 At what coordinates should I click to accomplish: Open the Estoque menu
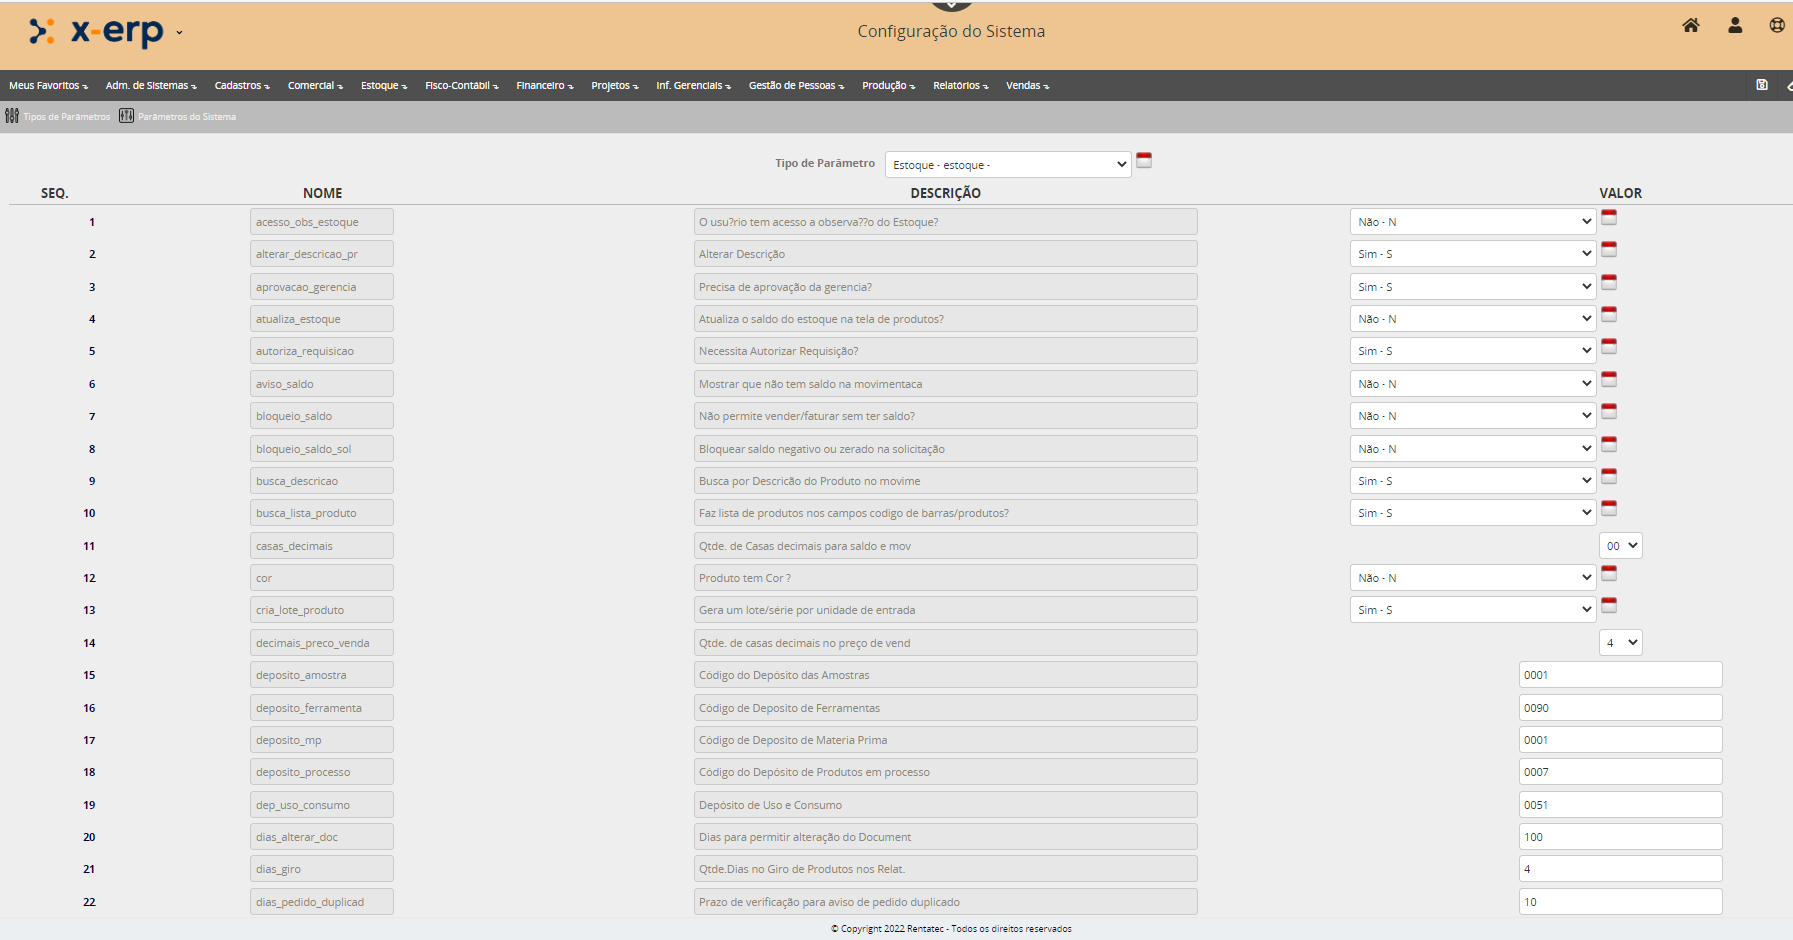[383, 86]
